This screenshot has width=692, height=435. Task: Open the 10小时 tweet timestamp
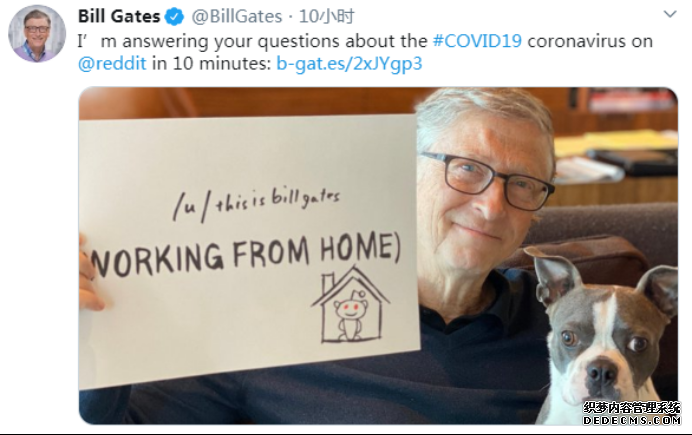(x=327, y=16)
